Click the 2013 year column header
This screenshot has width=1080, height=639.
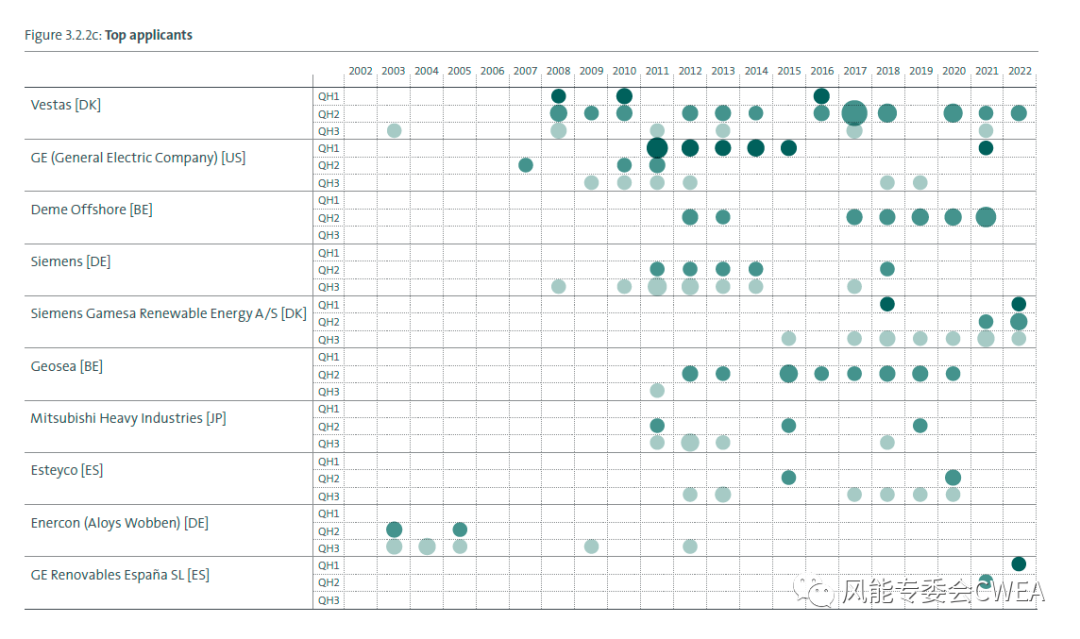point(723,71)
